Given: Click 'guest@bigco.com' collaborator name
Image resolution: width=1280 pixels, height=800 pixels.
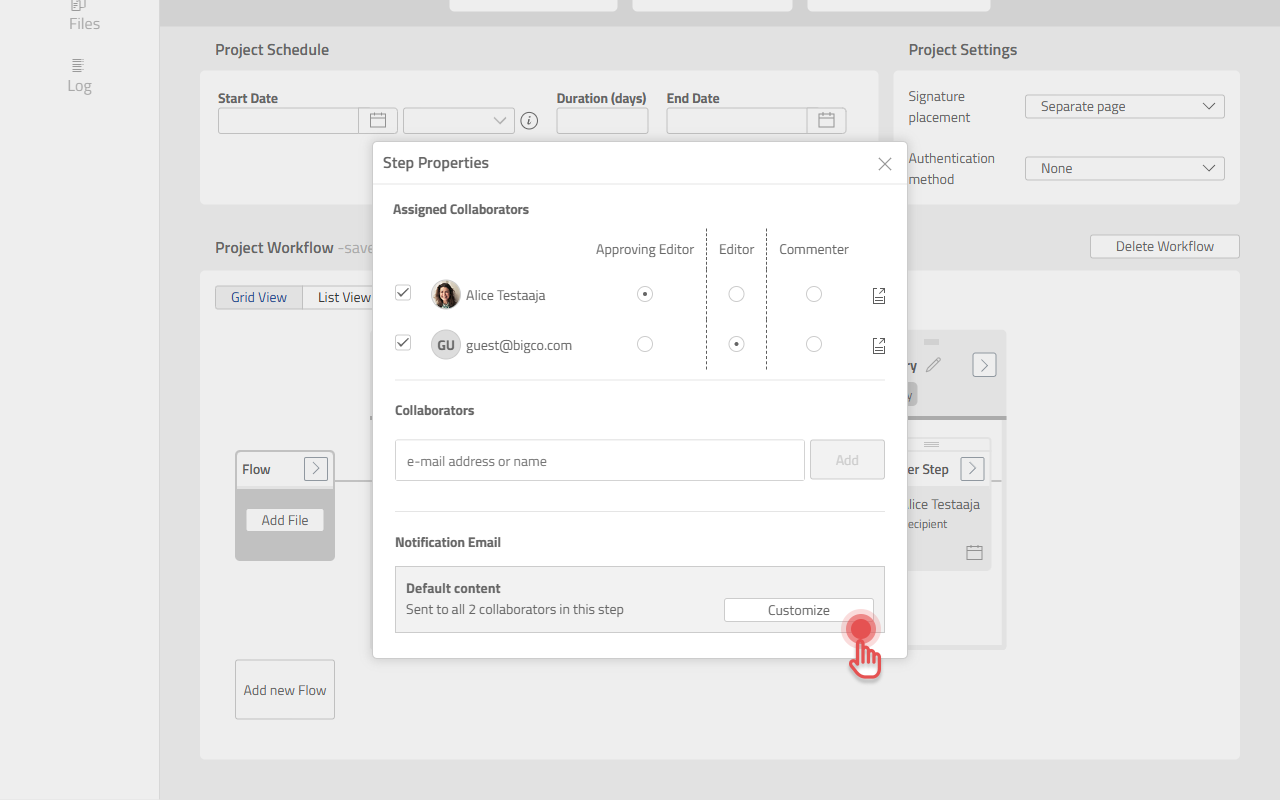Looking at the screenshot, I should (519, 345).
